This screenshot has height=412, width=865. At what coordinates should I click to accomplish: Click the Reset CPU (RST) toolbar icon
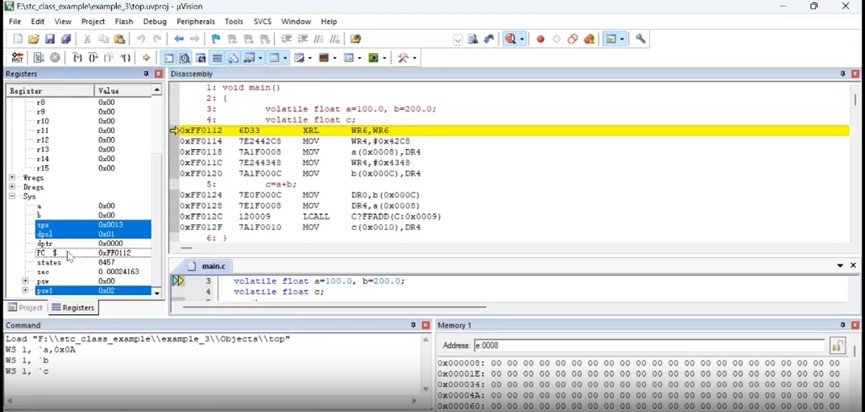pos(18,58)
